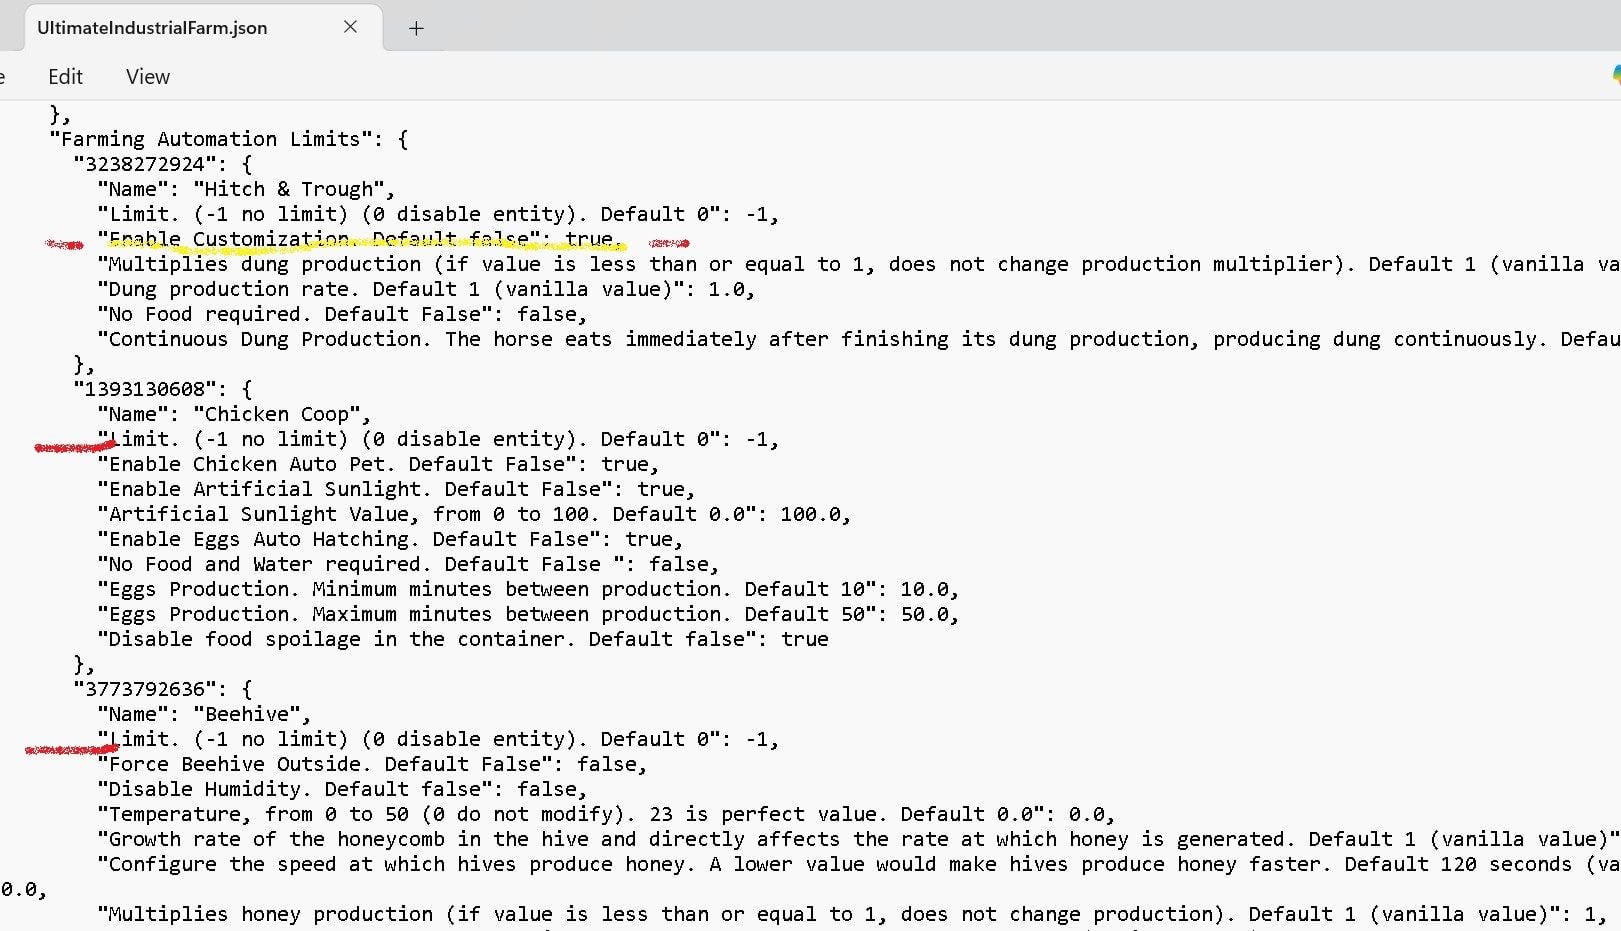Add a new tab with the plus button
The width and height of the screenshot is (1621, 931).
coord(416,28)
